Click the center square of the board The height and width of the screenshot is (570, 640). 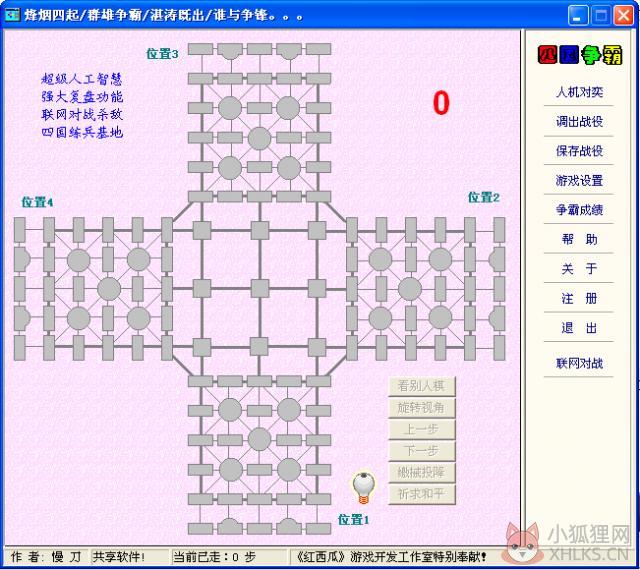pos(260,289)
